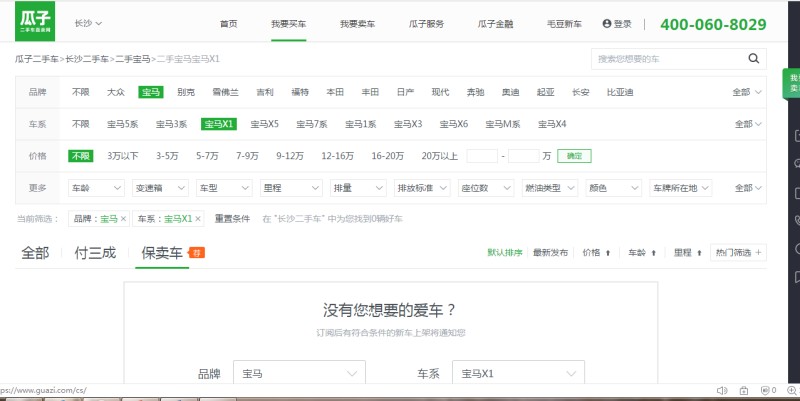800x401 pixels.
Task: Open the 颜色 dropdown
Action: click(613, 188)
